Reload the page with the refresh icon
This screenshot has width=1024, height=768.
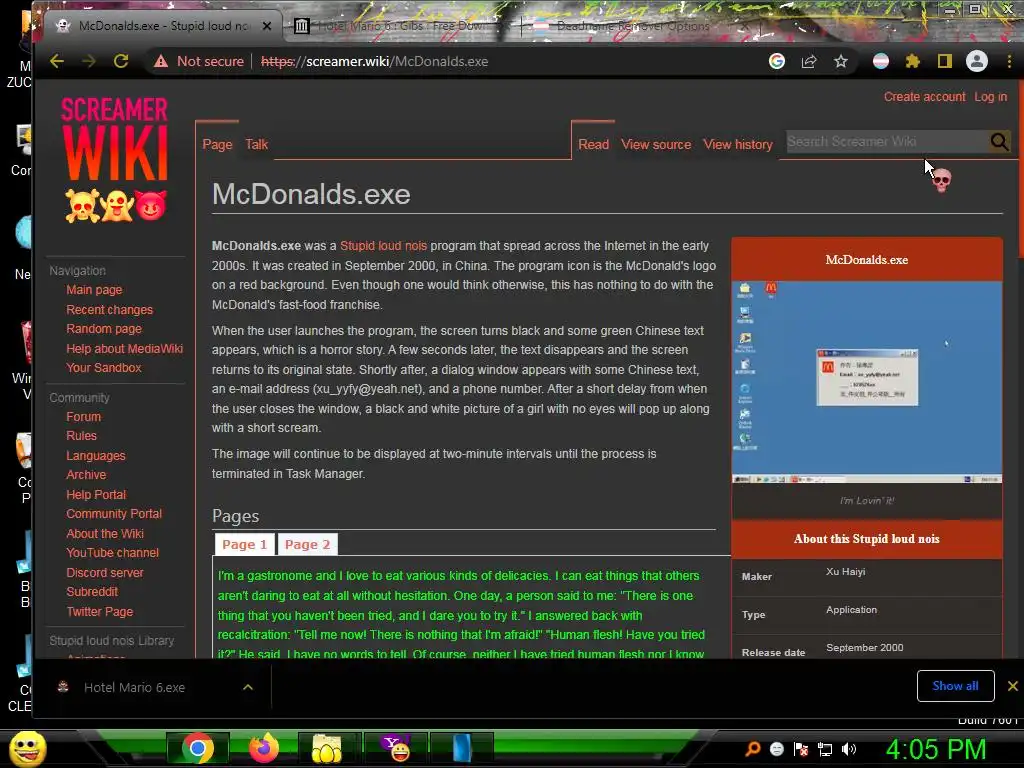tap(121, 61)
